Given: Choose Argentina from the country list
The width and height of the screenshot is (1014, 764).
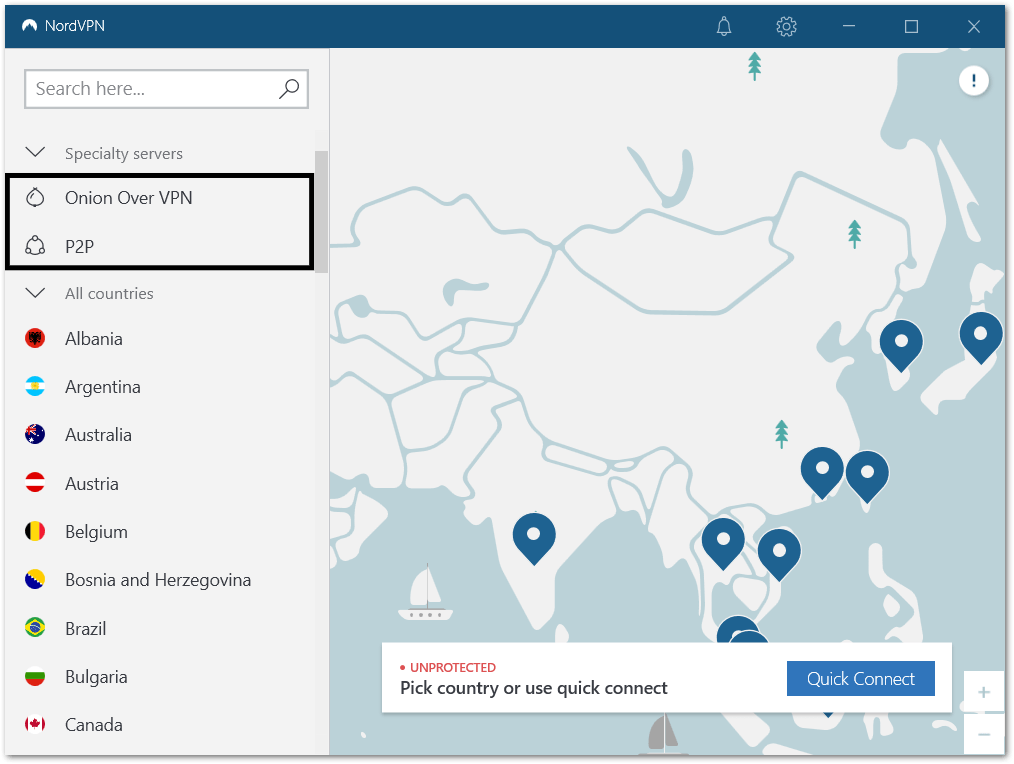Looking at the screenshot, I should click(x=102, y=387).
